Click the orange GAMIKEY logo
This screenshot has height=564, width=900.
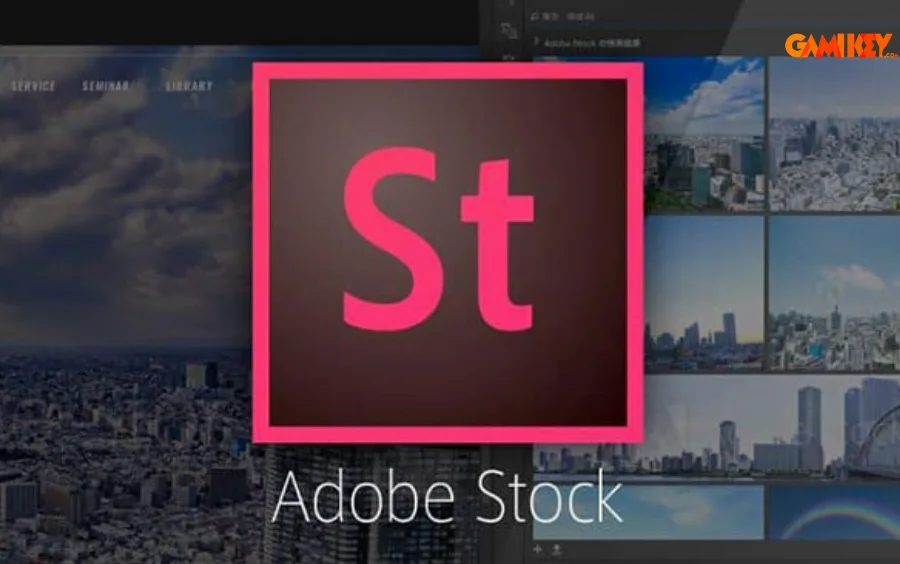(840, 45)
